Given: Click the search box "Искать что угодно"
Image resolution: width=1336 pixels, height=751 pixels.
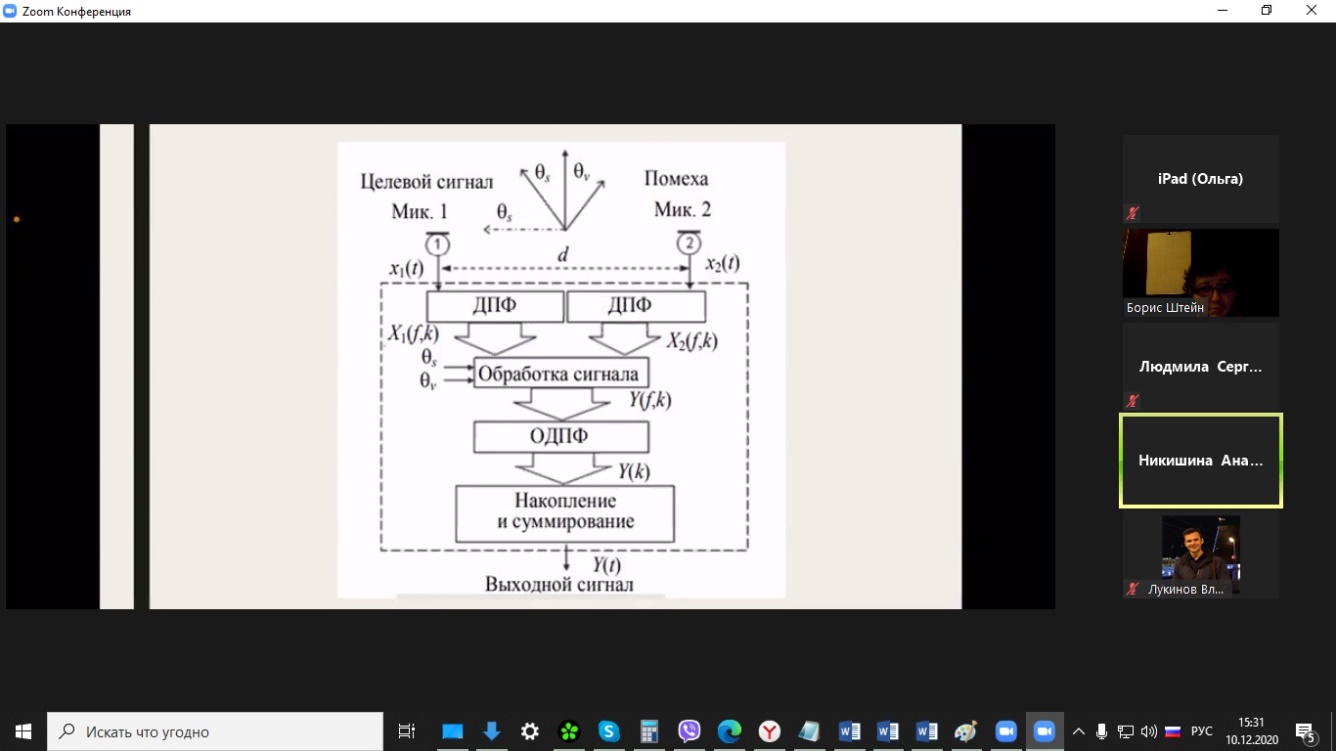Looking at the screenshot, I should pos(215,731).
